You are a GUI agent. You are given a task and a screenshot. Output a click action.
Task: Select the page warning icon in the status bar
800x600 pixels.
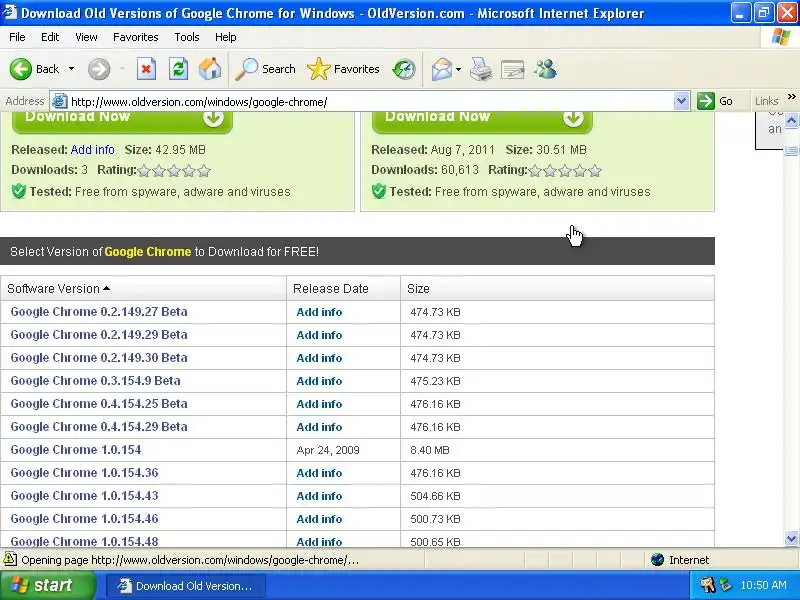pos(10,560)
